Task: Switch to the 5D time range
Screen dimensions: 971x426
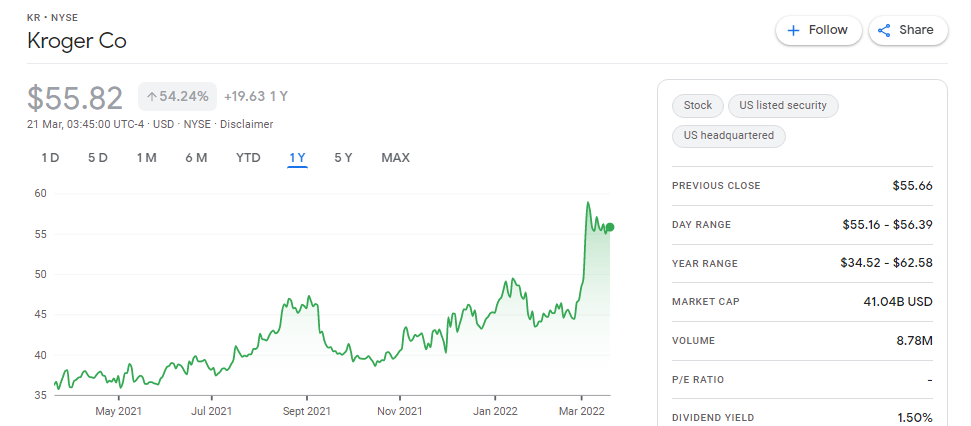Action: (x=98, y=158)
